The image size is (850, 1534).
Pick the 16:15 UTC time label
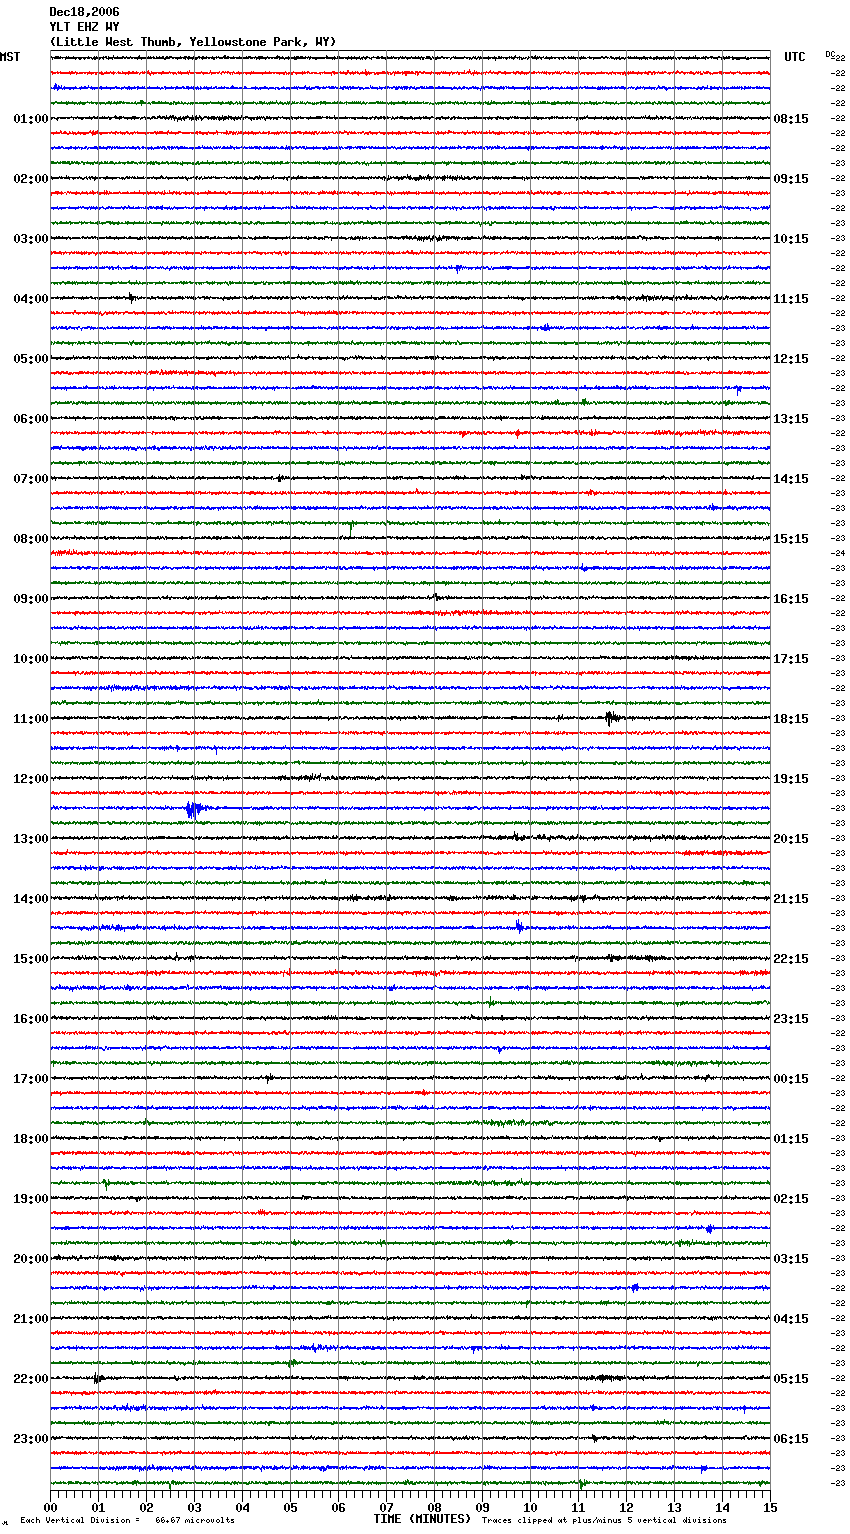[791, 599]
